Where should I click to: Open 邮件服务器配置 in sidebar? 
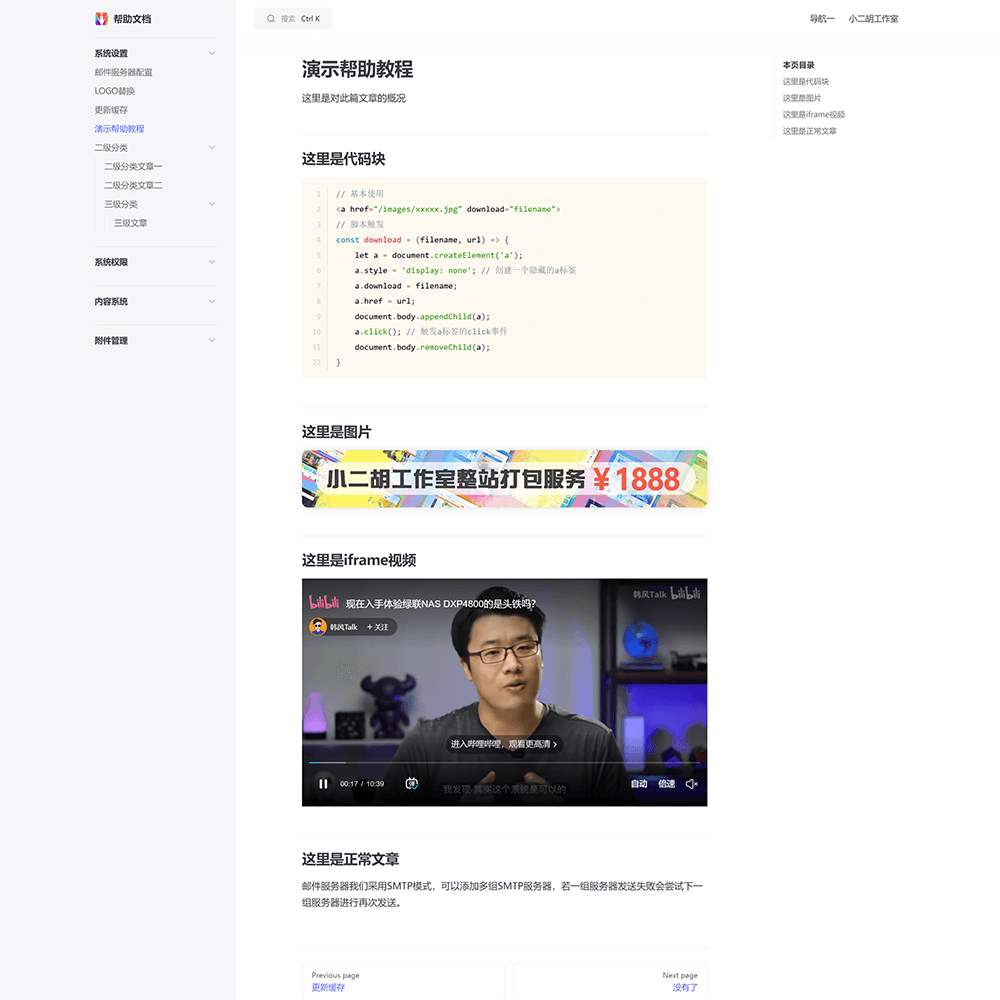123,73
